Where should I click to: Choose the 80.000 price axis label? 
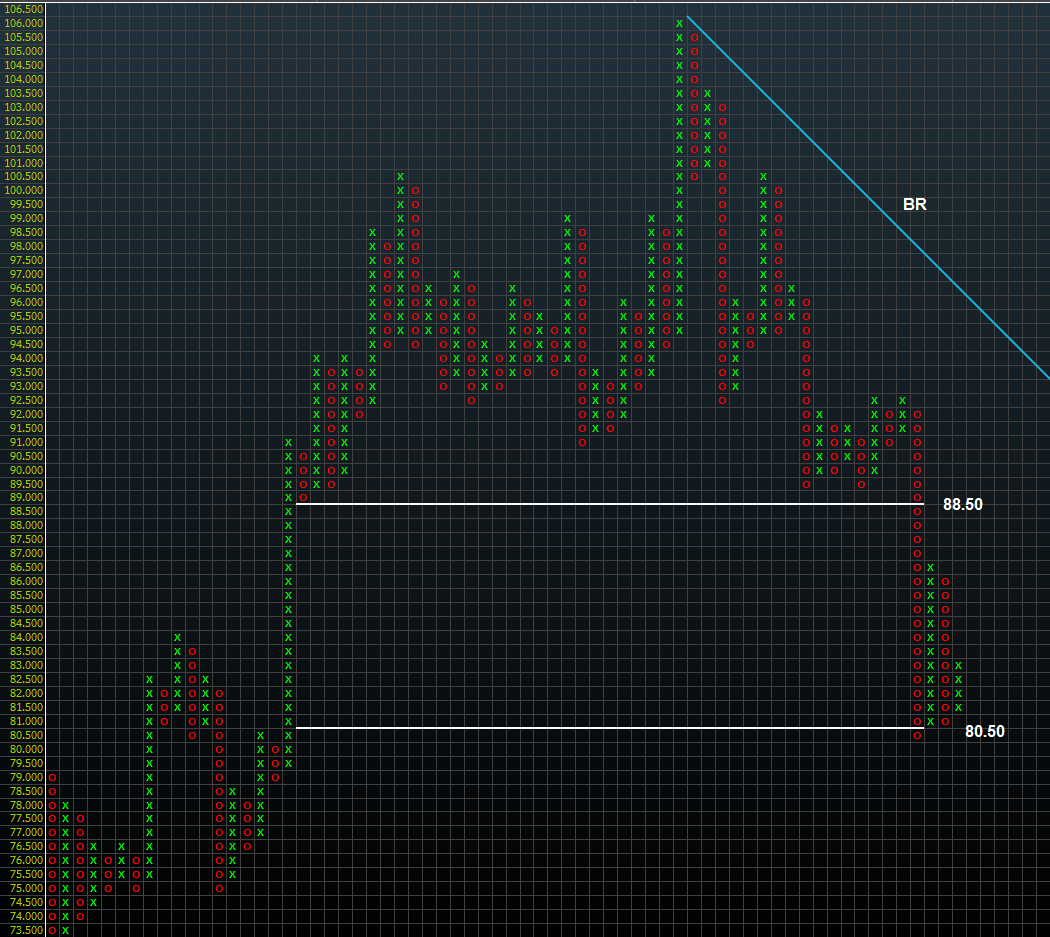click(25, 749)
